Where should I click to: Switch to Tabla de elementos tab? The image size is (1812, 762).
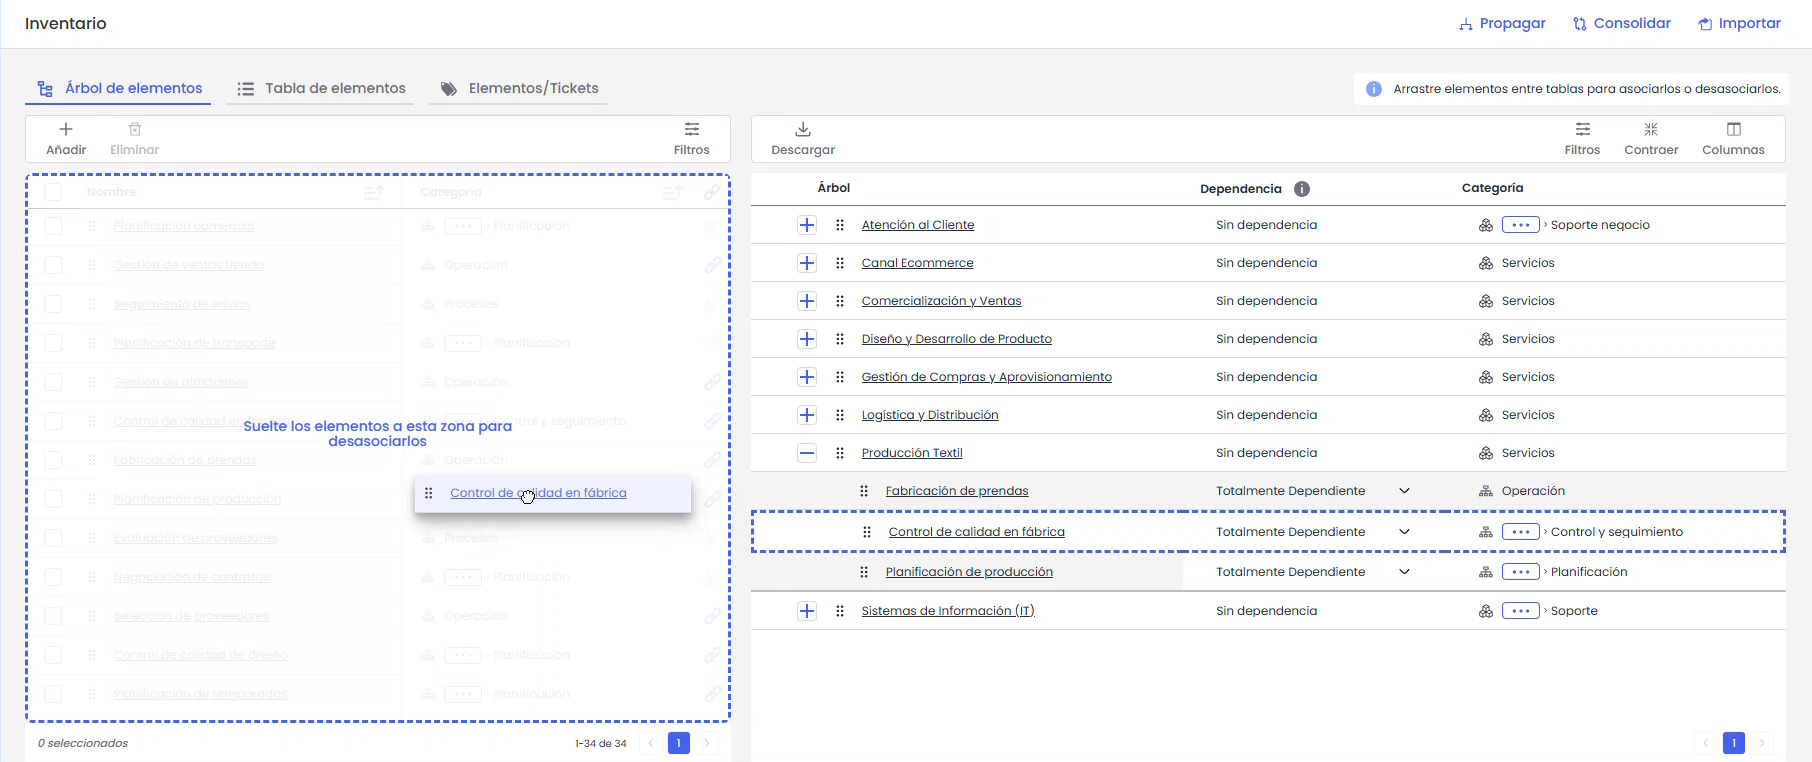coord(322,89)
